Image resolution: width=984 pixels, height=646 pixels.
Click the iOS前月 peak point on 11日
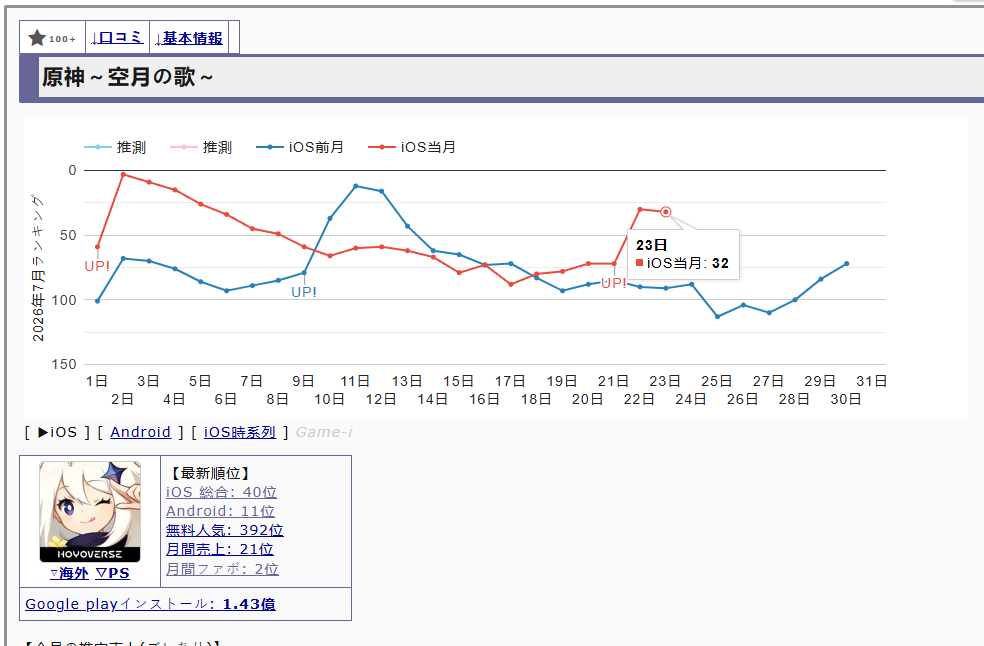[x=356, y=186]
